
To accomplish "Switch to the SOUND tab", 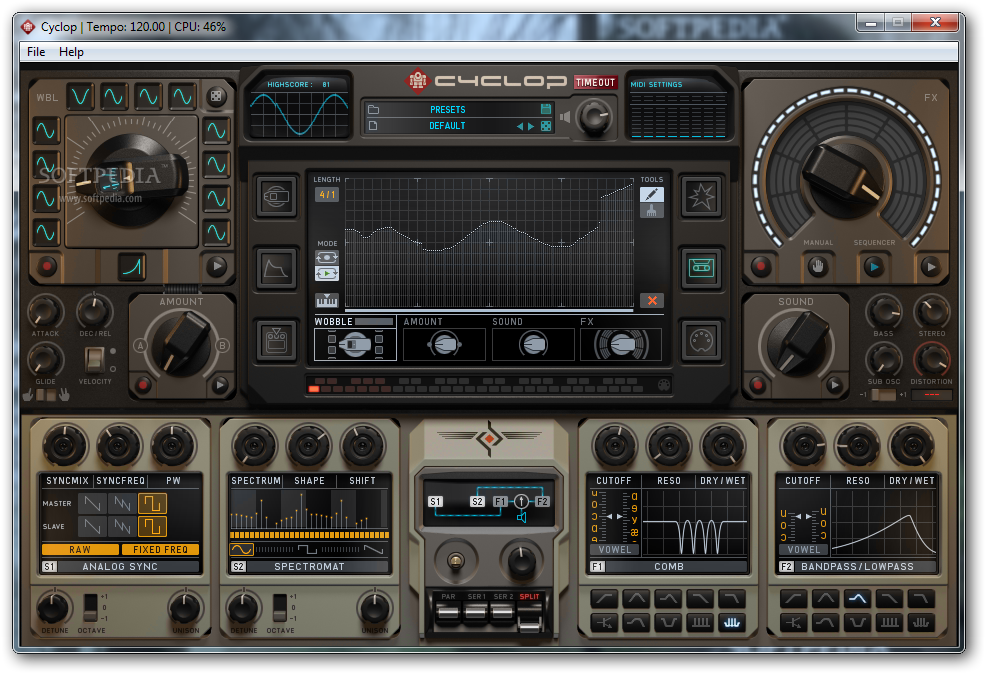I will coord(533,338).
